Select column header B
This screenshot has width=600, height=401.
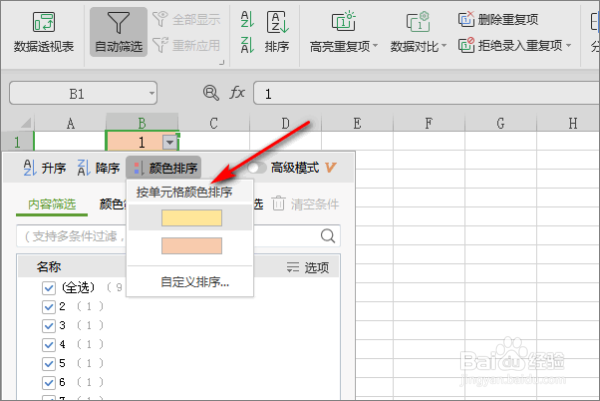click(x=142, y=123)
